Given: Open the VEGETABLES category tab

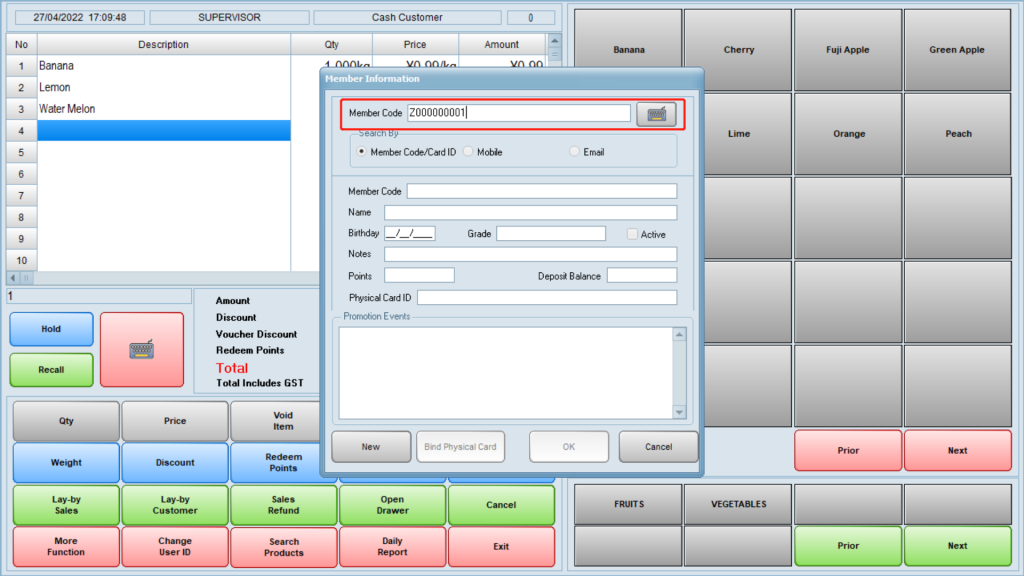Looking at the screenshot, I should (738, 504).
